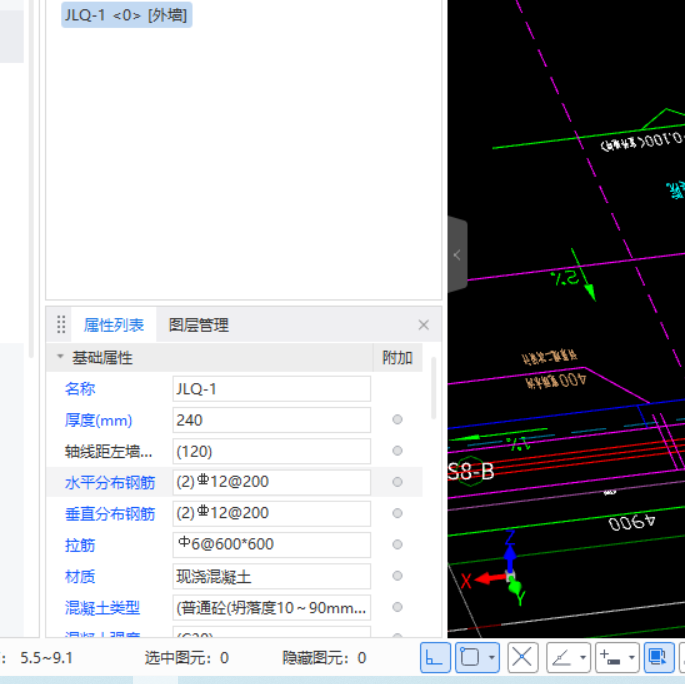Close the properties panel with X

(x=423, y=325)
